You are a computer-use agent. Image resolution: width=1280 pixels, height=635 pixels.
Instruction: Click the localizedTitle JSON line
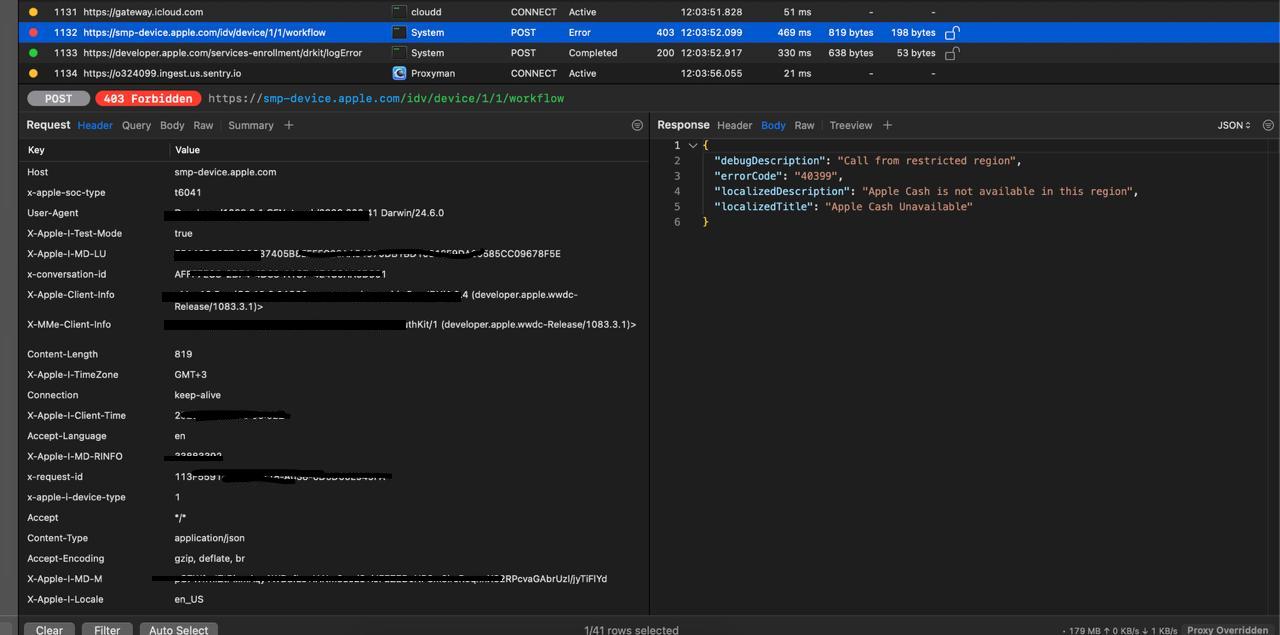(x=843, y=206)
